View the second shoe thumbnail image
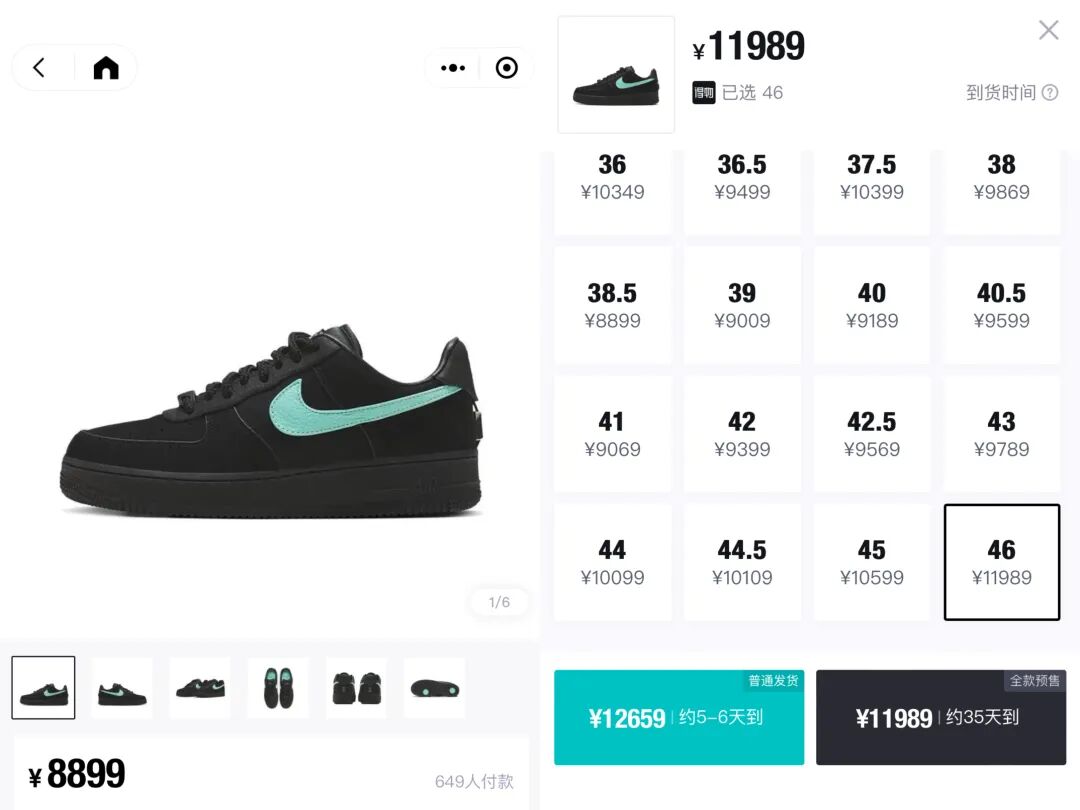The width and height of the screenshot is (1080, 810). coord(122,688)
